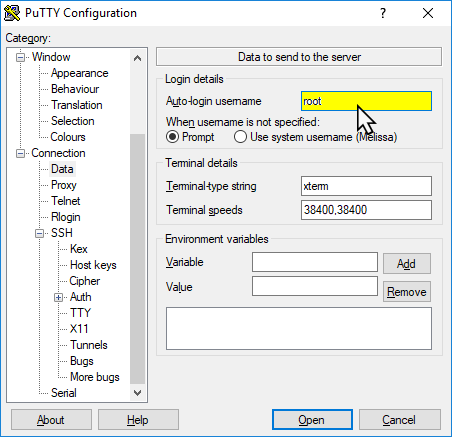Viewport: 452px width, 437px height.
Task: Click the environment Variable input field
Action: point(315,262)
